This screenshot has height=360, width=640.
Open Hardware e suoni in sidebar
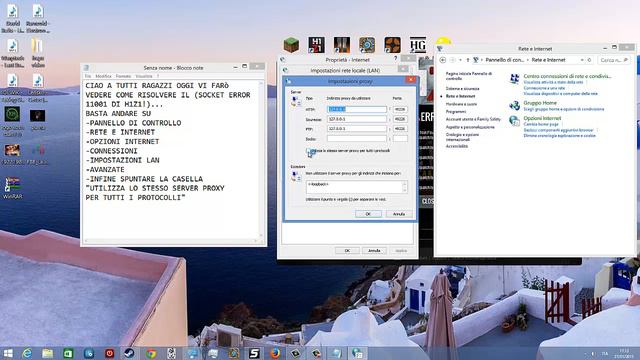(461, 104)
